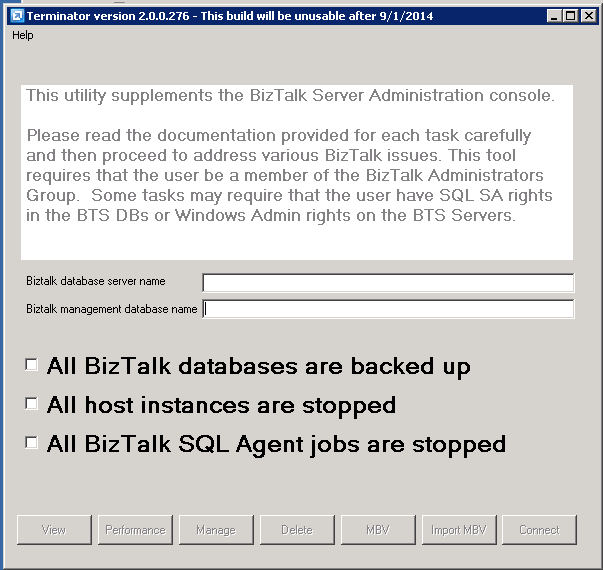
Task: Click the Connect button
Action: point(539,530)
